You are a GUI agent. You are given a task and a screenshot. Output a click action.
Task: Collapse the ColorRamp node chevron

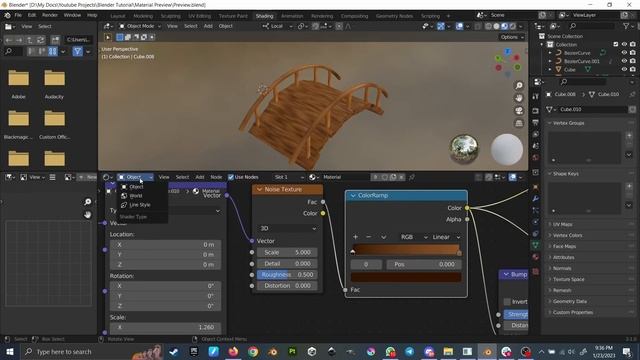click(353, 196)
